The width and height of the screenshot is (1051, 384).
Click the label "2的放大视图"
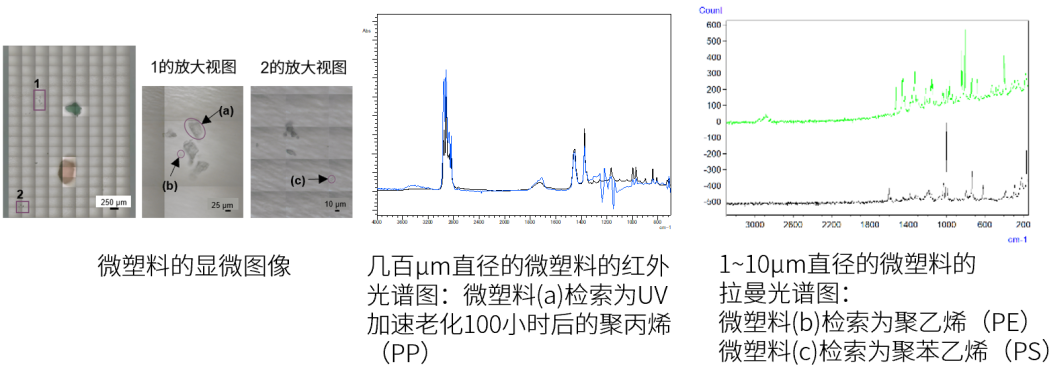pyautogui.click(x=304, y=66)
